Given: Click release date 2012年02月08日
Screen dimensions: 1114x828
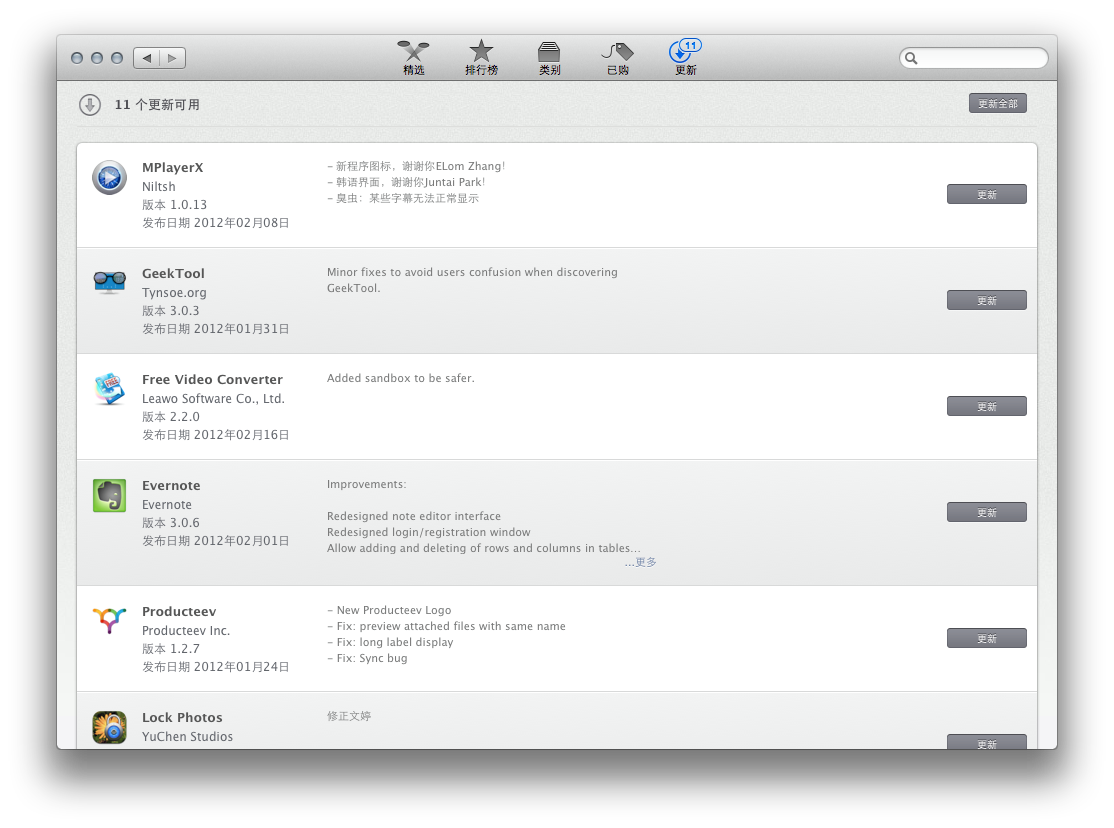Looking at the screenshot, I should click(x=242, y=222).
